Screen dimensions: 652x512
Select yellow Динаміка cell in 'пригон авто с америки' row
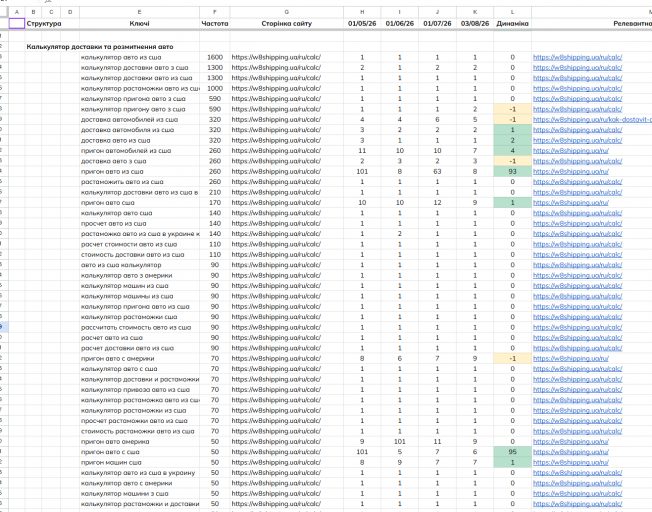click(512, 359)
